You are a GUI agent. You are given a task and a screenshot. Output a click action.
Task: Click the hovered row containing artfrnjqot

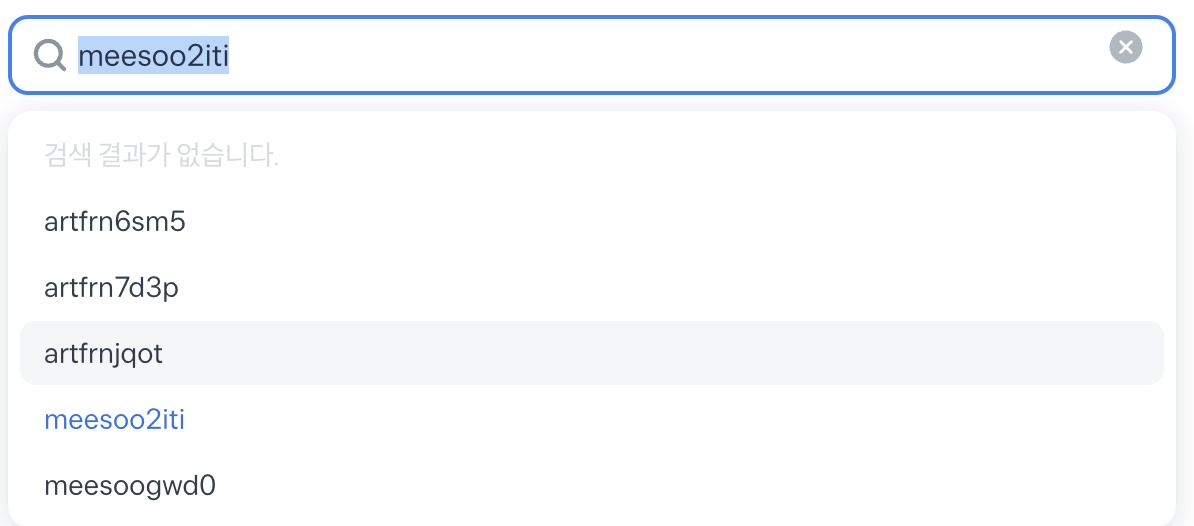tap(590, 353)
